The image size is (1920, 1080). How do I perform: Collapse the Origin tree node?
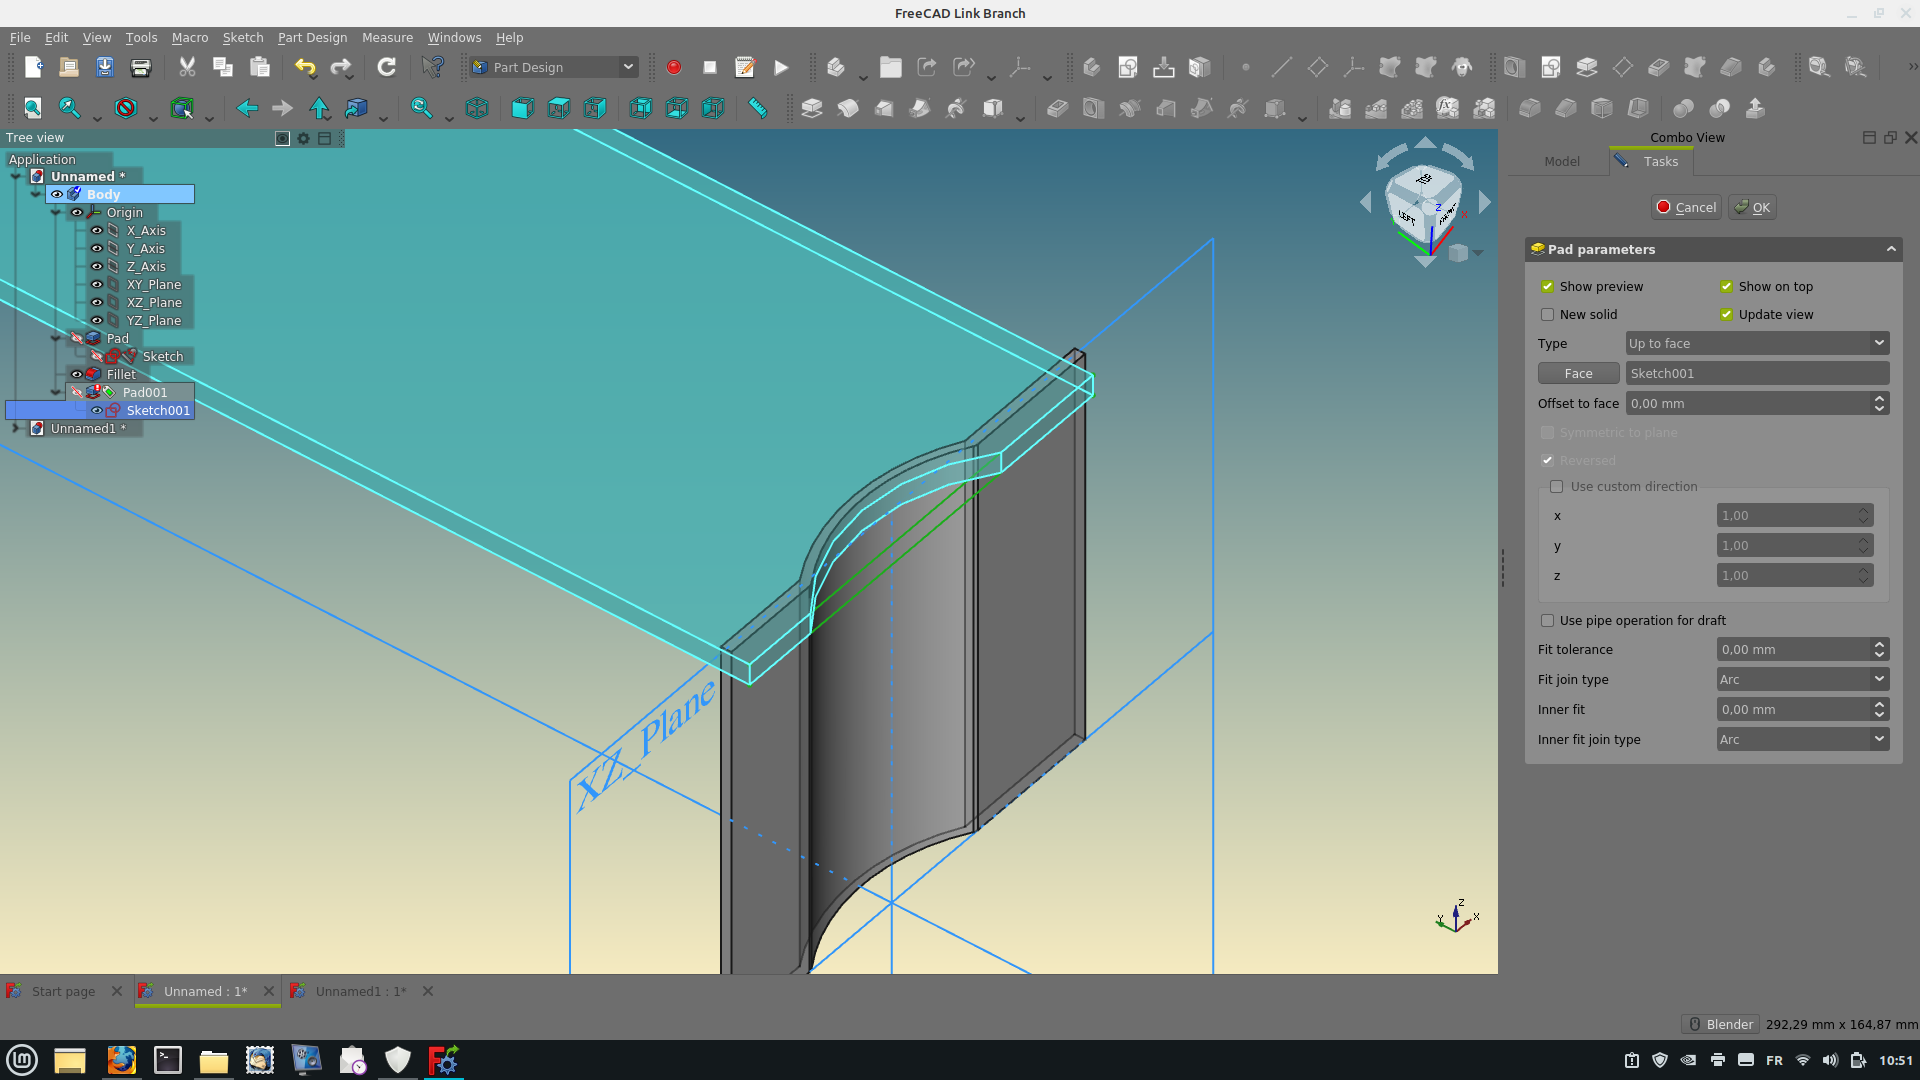(x=57, y=212)
